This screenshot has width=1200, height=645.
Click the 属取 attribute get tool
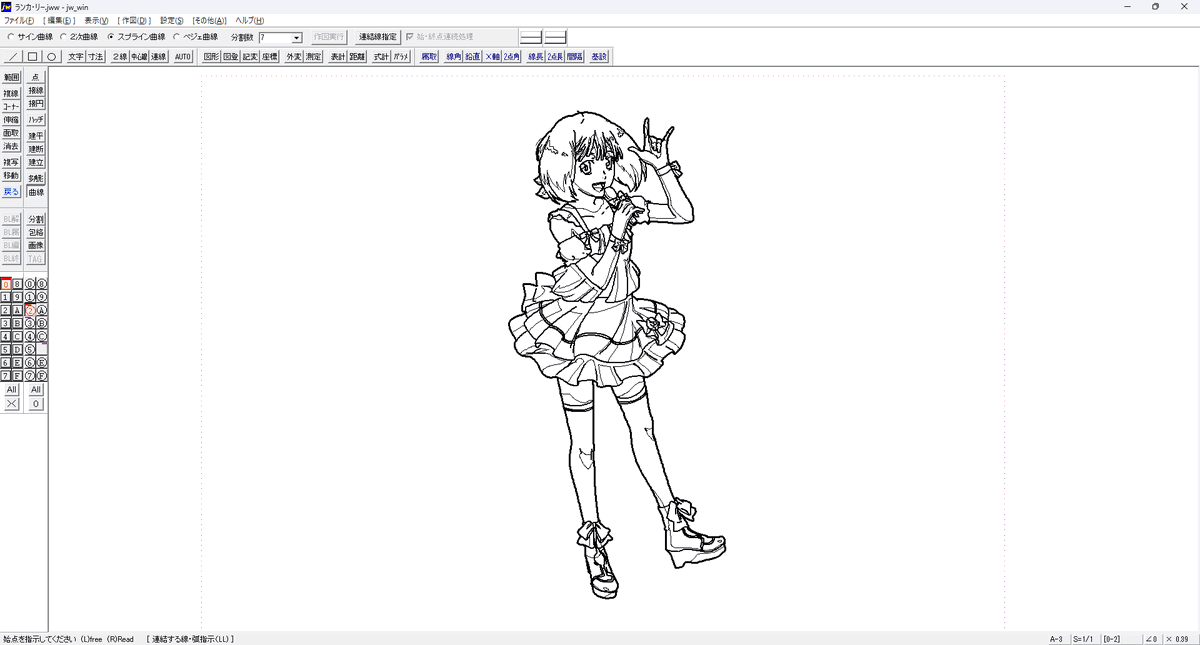429,57
